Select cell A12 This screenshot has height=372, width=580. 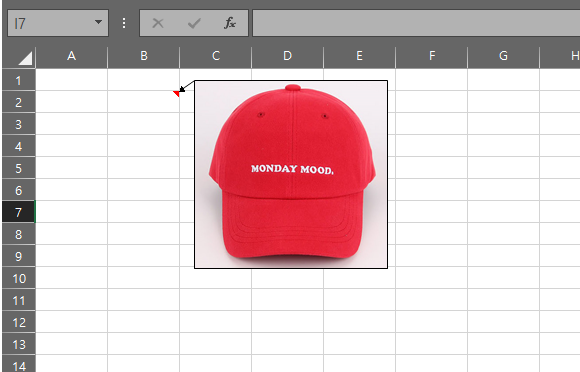pyautogui.click(x=71, y=322)
